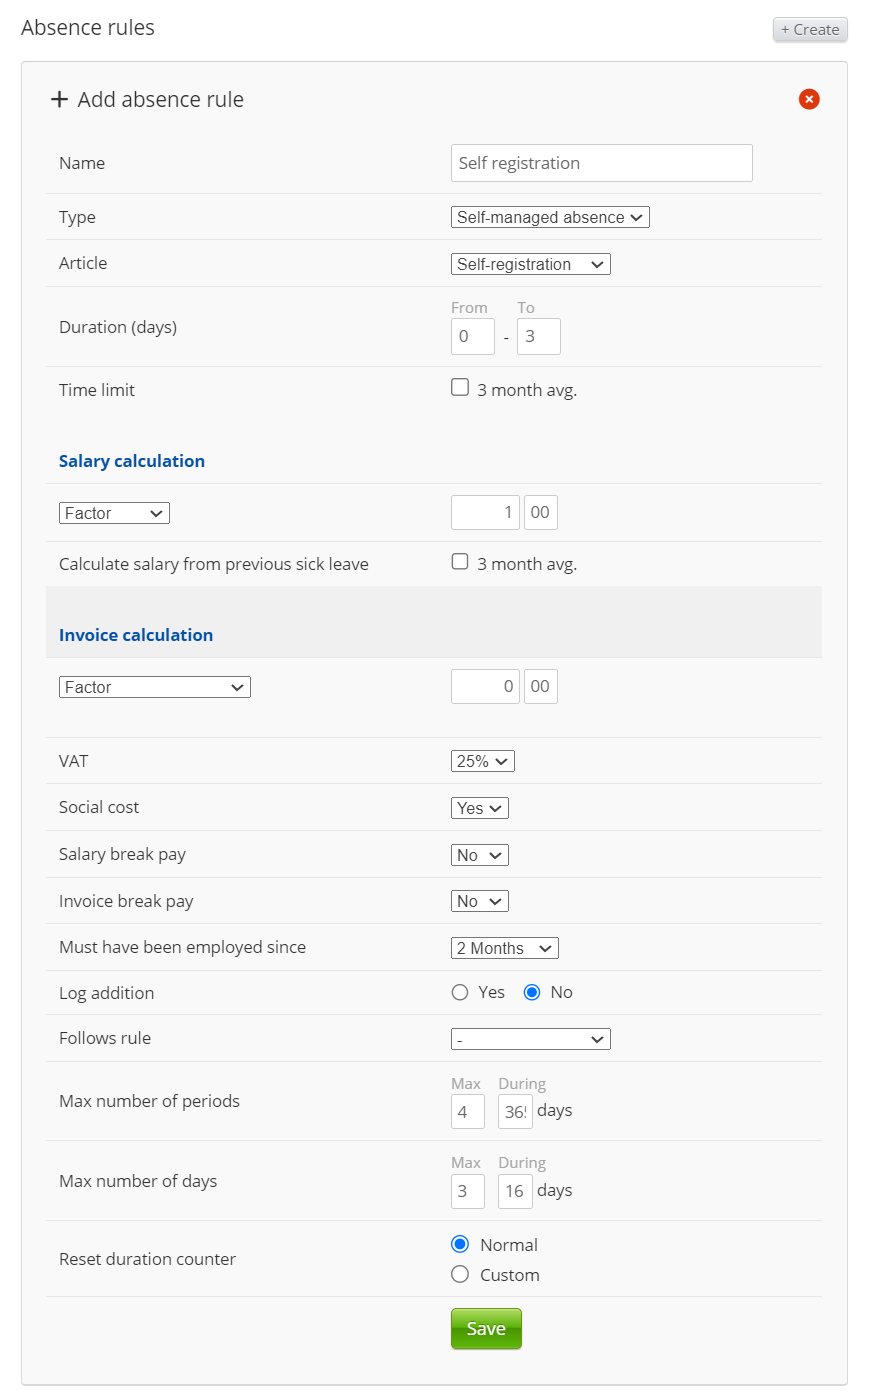Expand the Article dropdown

click(530, 264)
